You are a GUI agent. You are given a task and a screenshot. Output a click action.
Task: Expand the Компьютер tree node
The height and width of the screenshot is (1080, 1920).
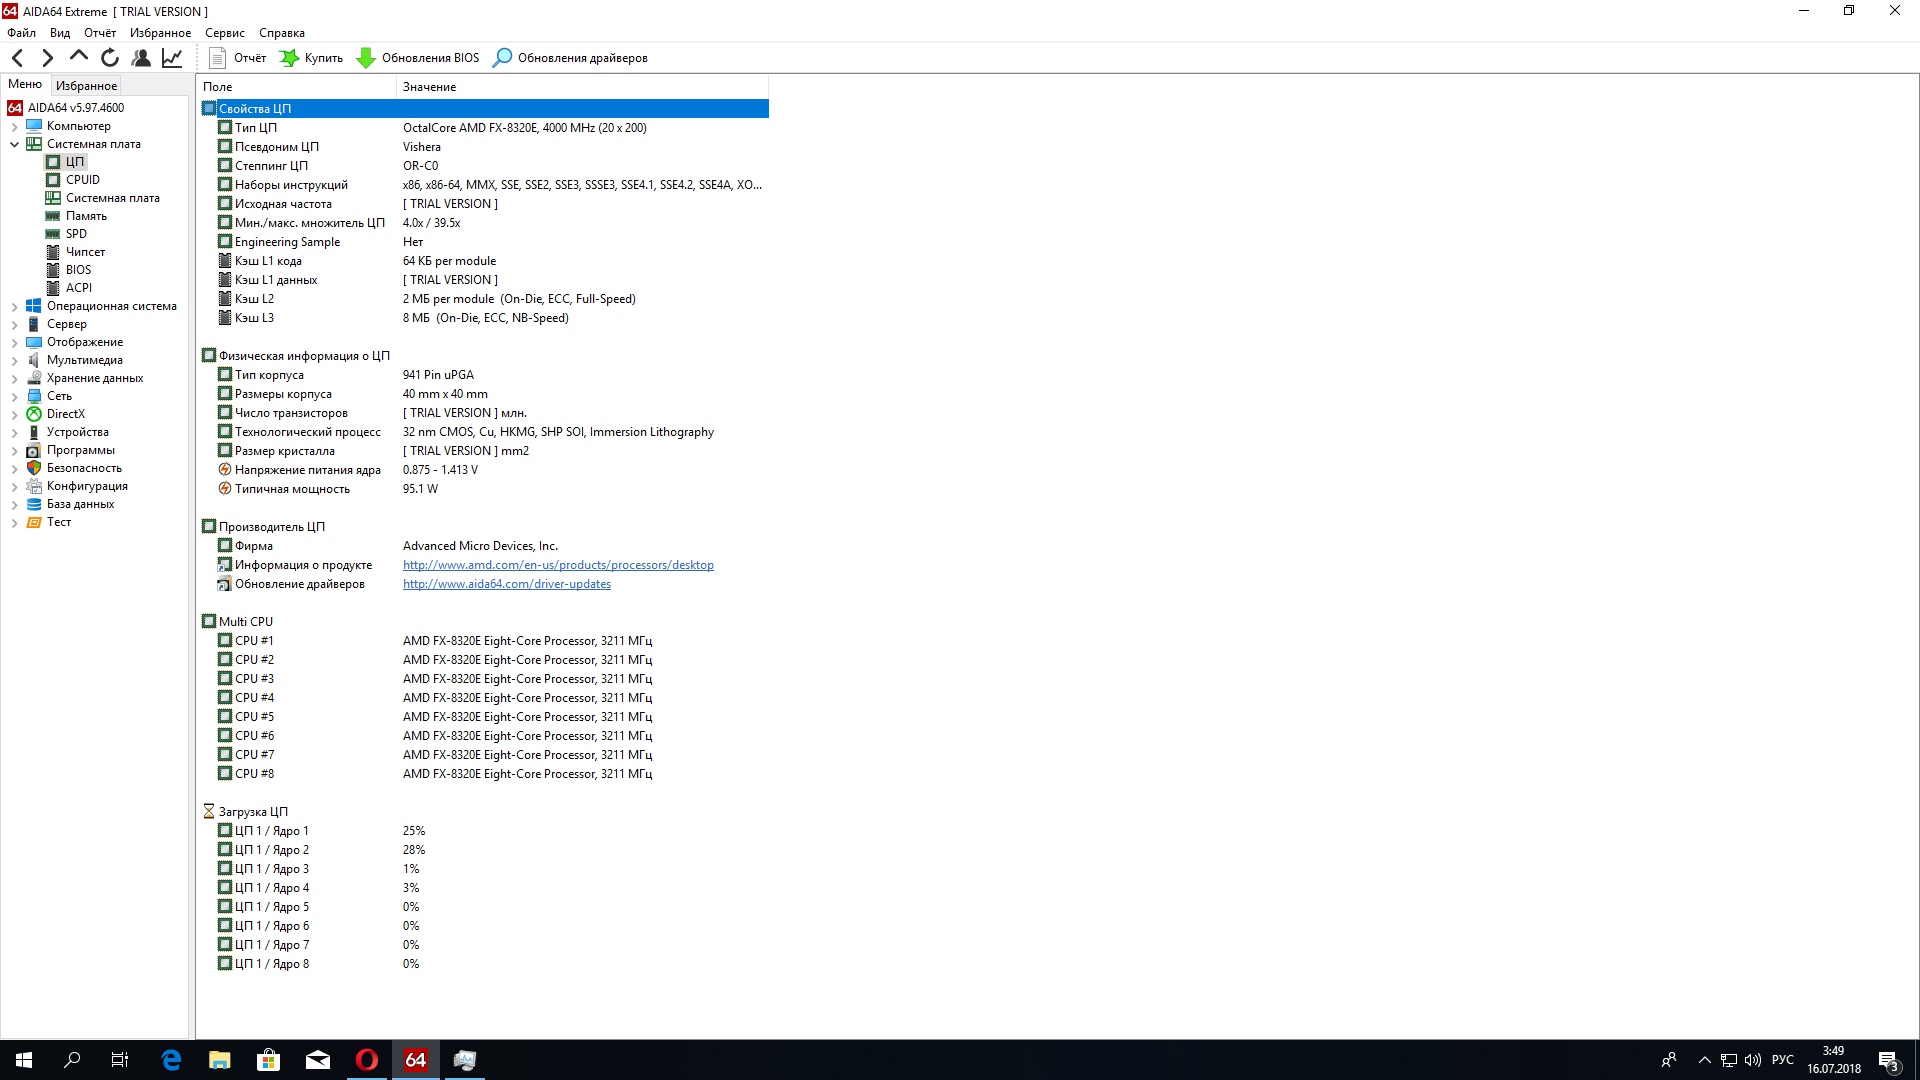tap(15, 127)
